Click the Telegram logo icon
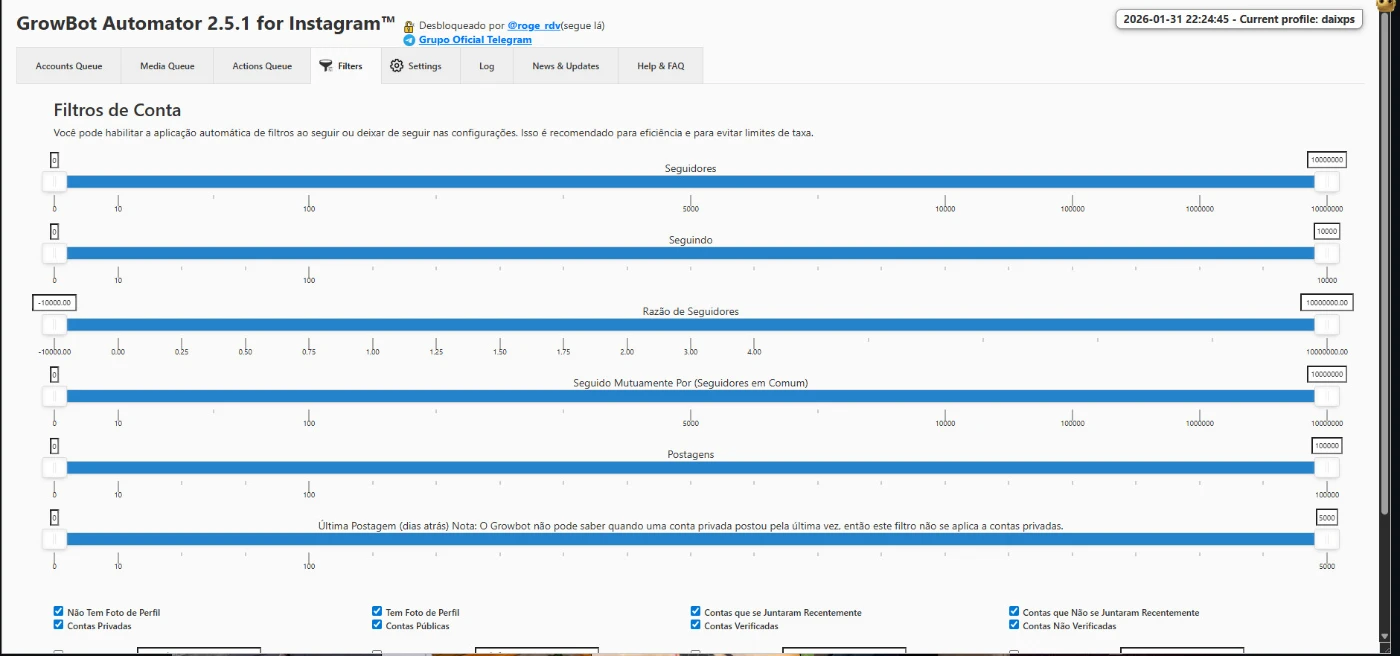Image resolution: width=1400 pixels, height=656 pixels. (x=409, y=41)
